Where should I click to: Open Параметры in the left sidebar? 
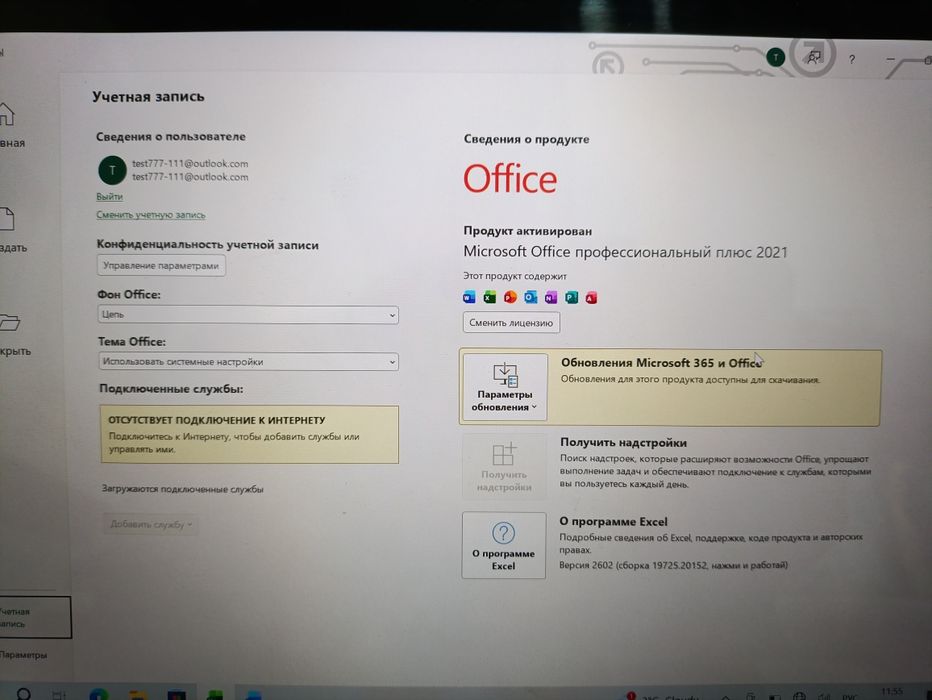pos(24,655)
